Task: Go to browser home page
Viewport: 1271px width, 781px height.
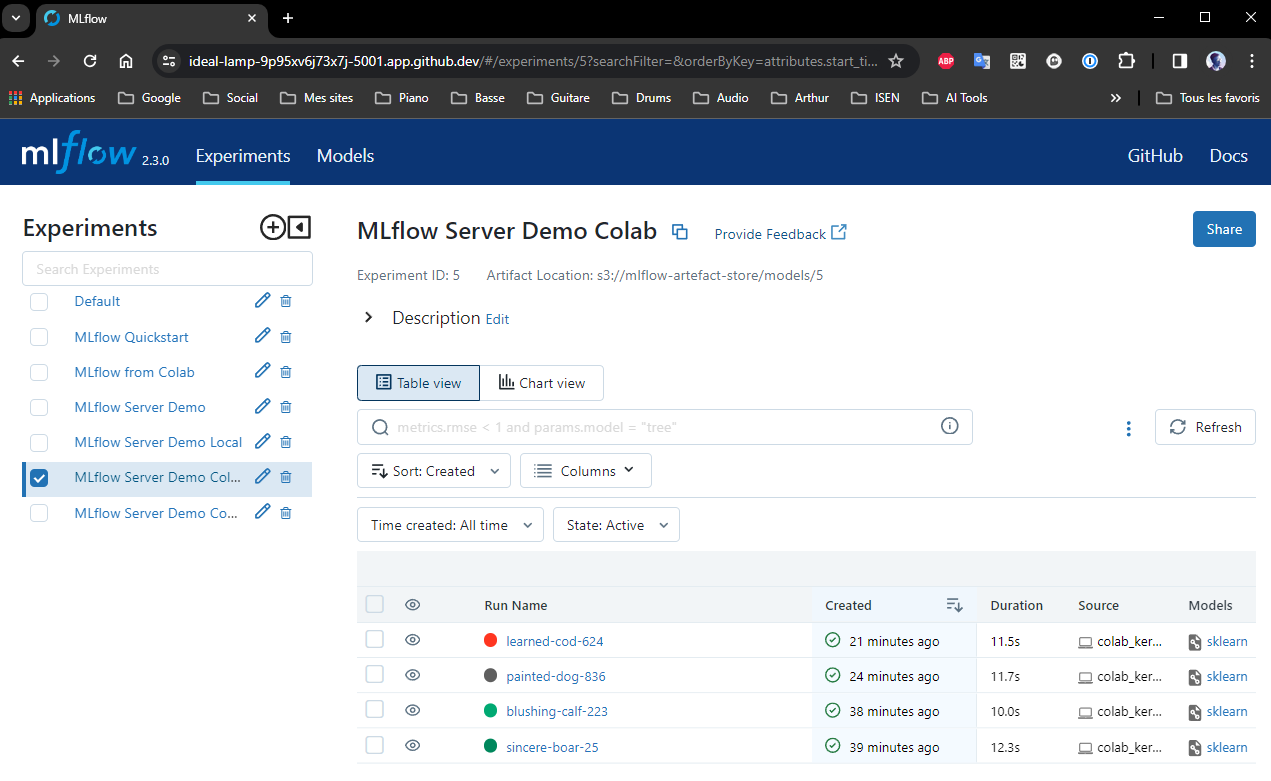Action: (x=126, y=61)
